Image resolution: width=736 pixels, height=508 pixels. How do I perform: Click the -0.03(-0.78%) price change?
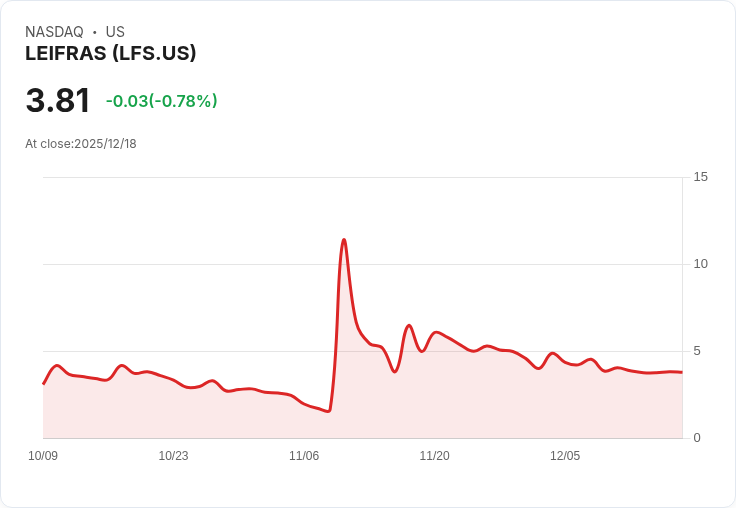point(161,101)
